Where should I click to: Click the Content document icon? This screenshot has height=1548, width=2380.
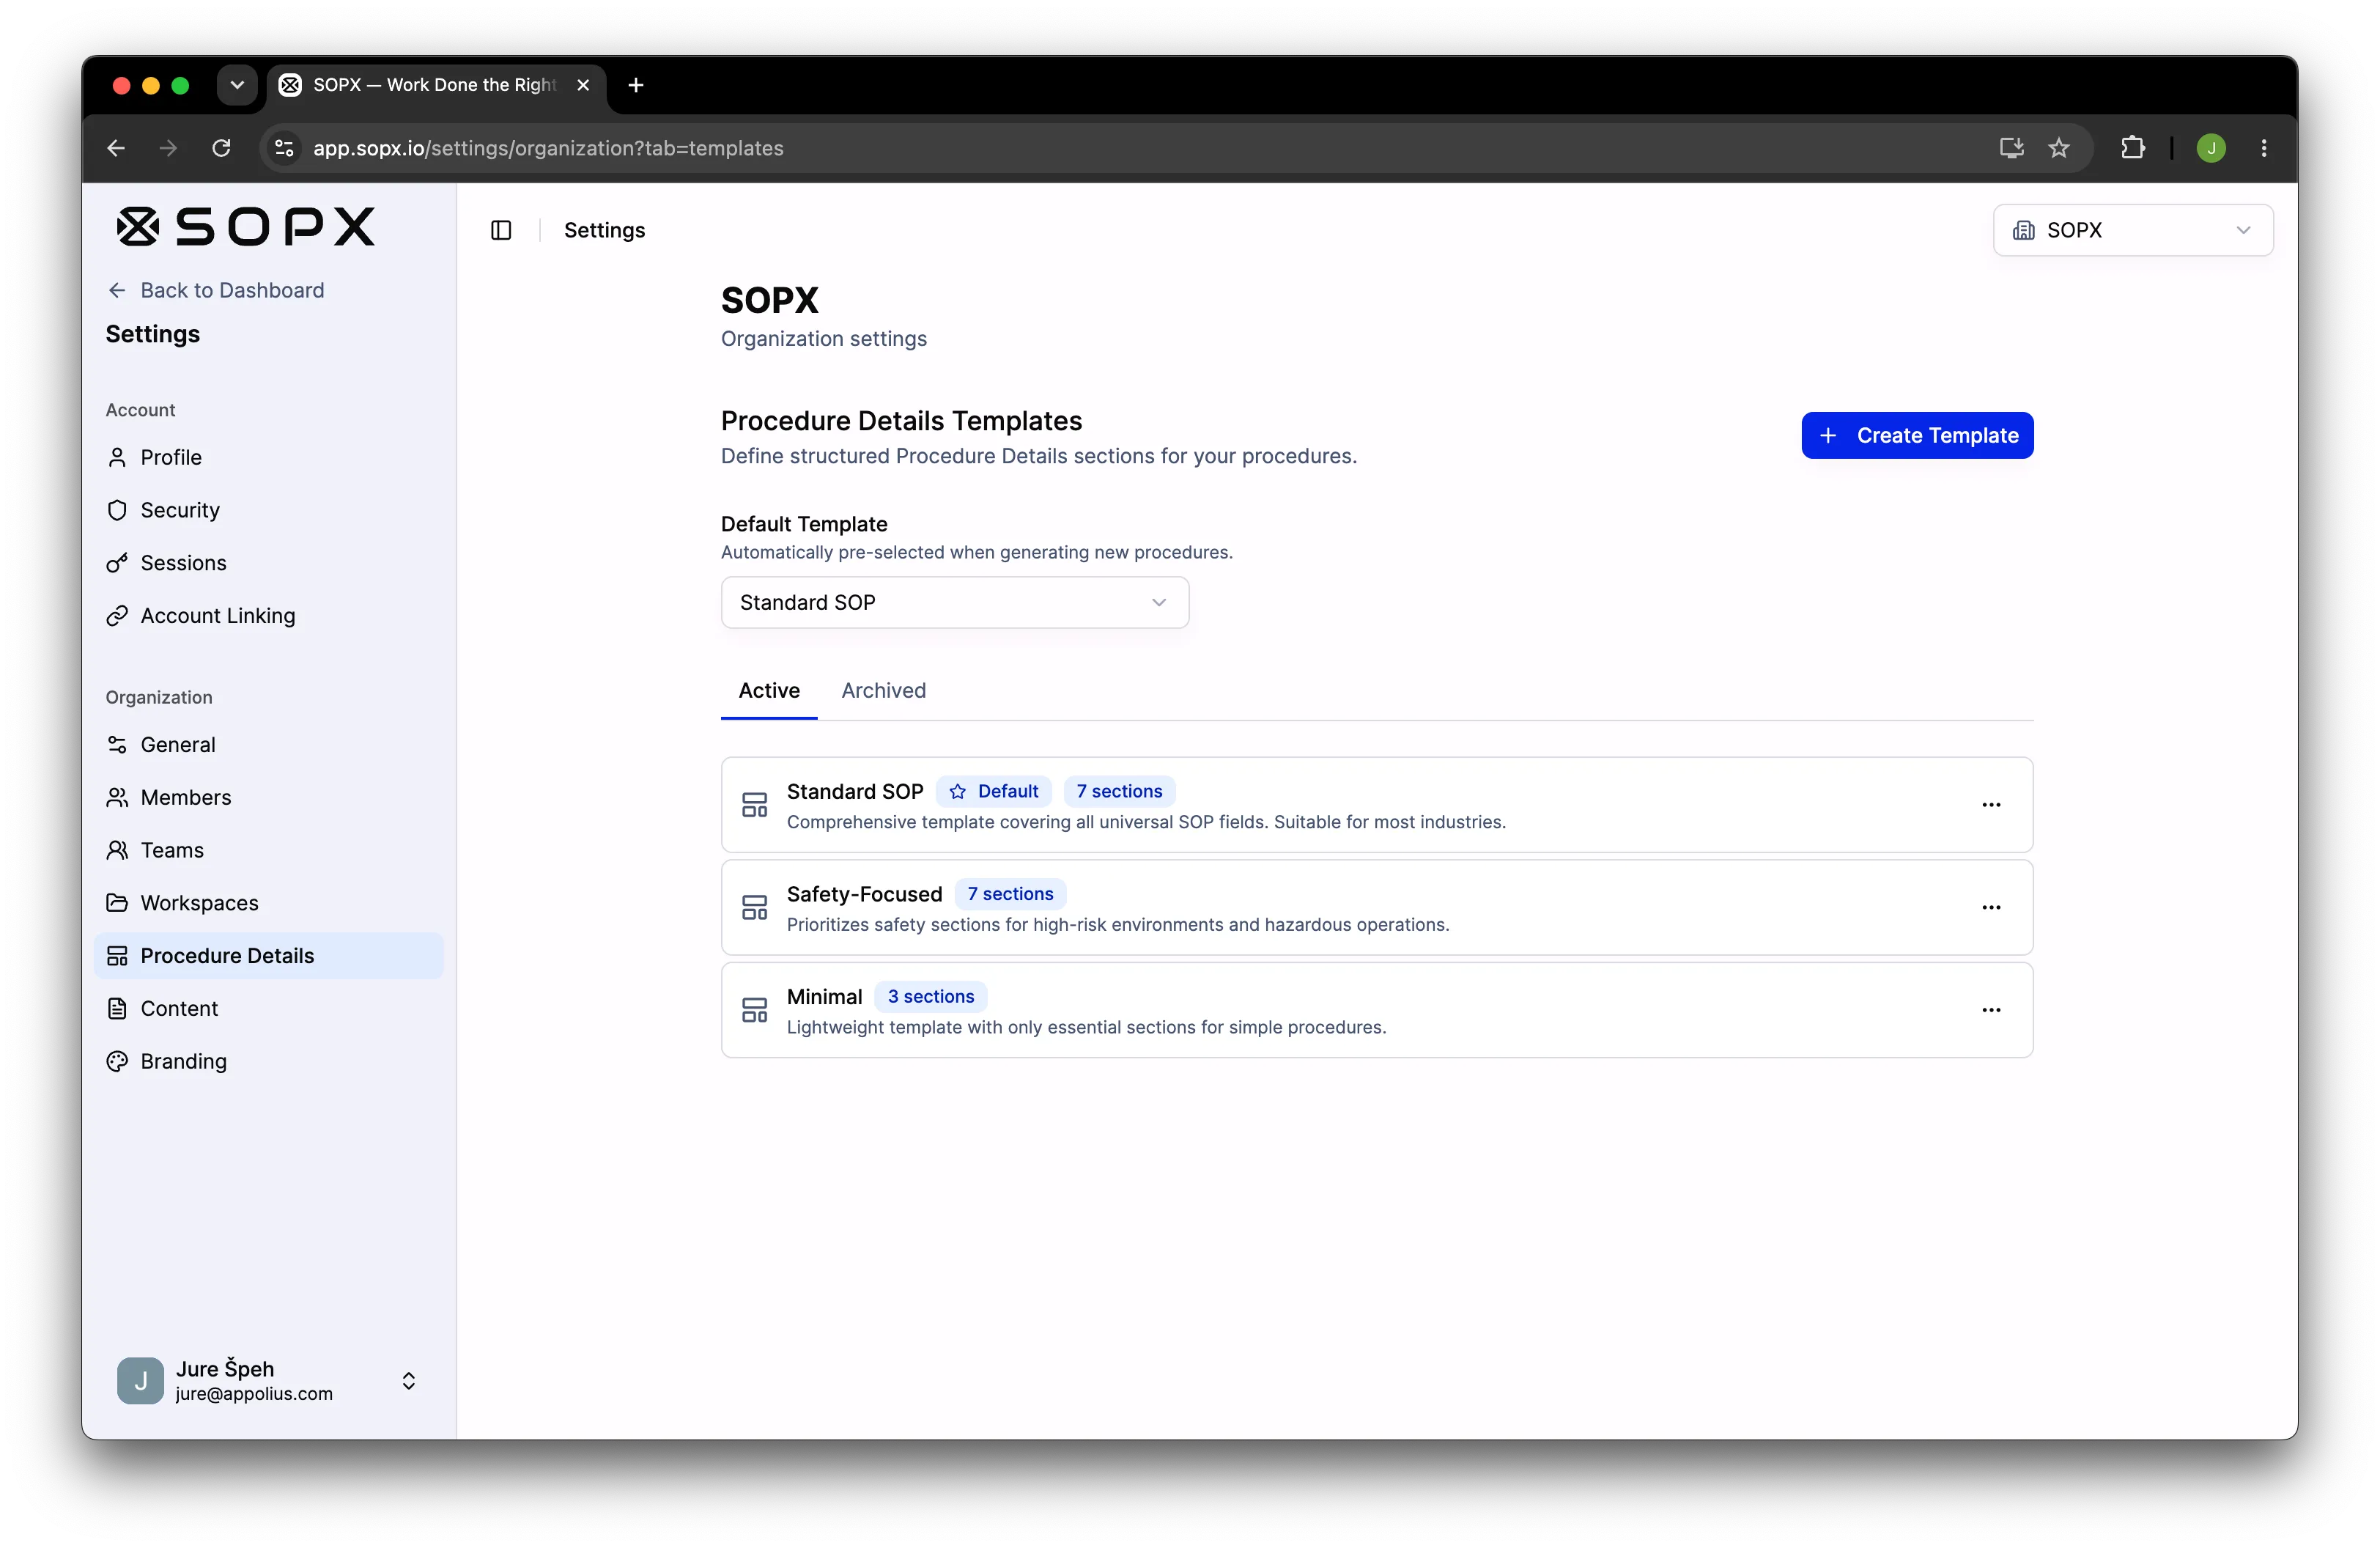(117, 1008)
